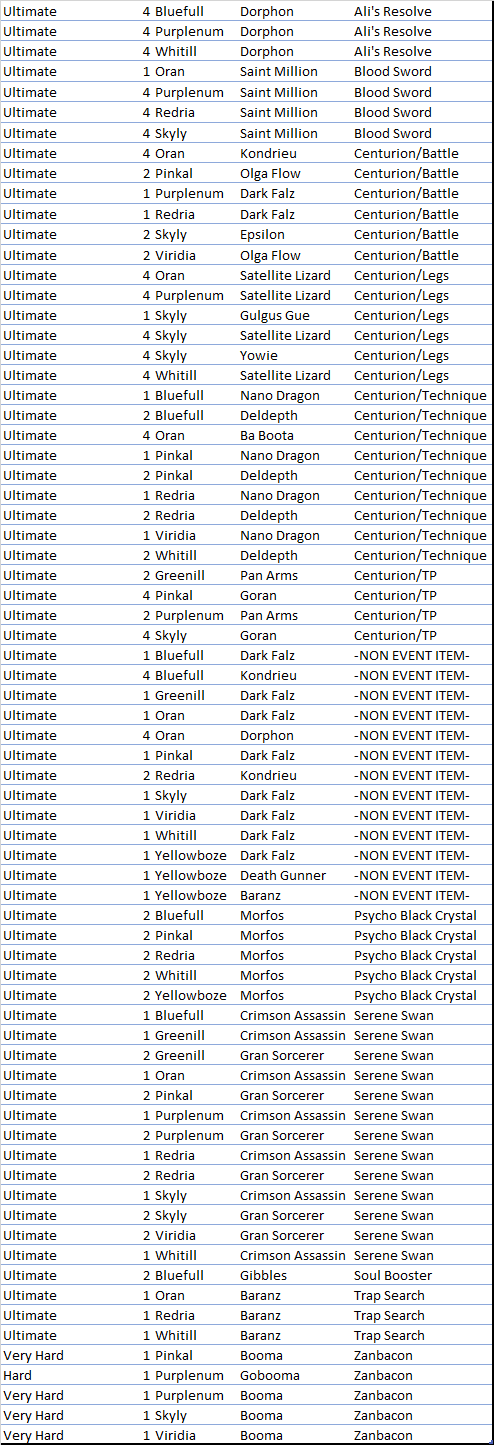Select Centurion/Technique in the Ba Boota row
Image resolution: width=494 pixels, height=1445 pixels.
(x=420, y=435)
